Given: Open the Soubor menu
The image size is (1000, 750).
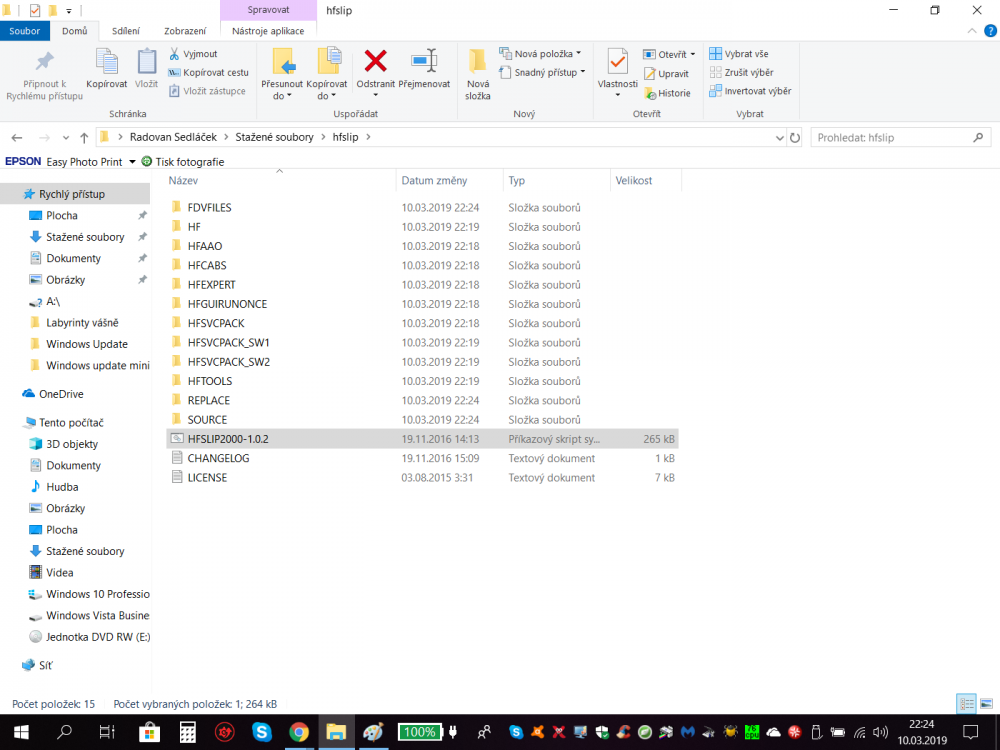Looking at the screenshot, I should pyautogui.click(x=24, y=31).
